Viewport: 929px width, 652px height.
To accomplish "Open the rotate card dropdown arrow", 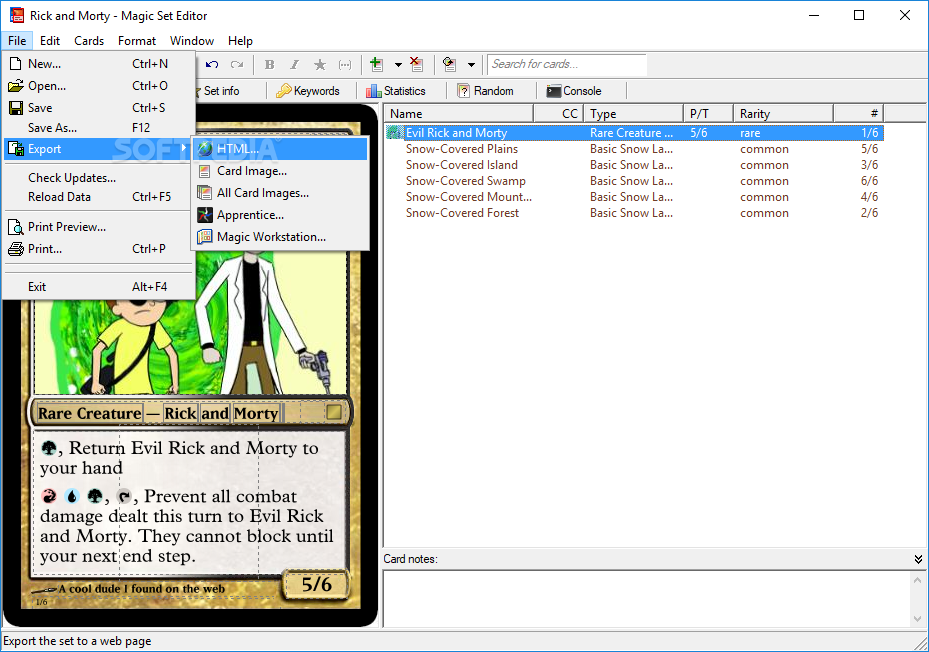I will (x=472, y=65).
